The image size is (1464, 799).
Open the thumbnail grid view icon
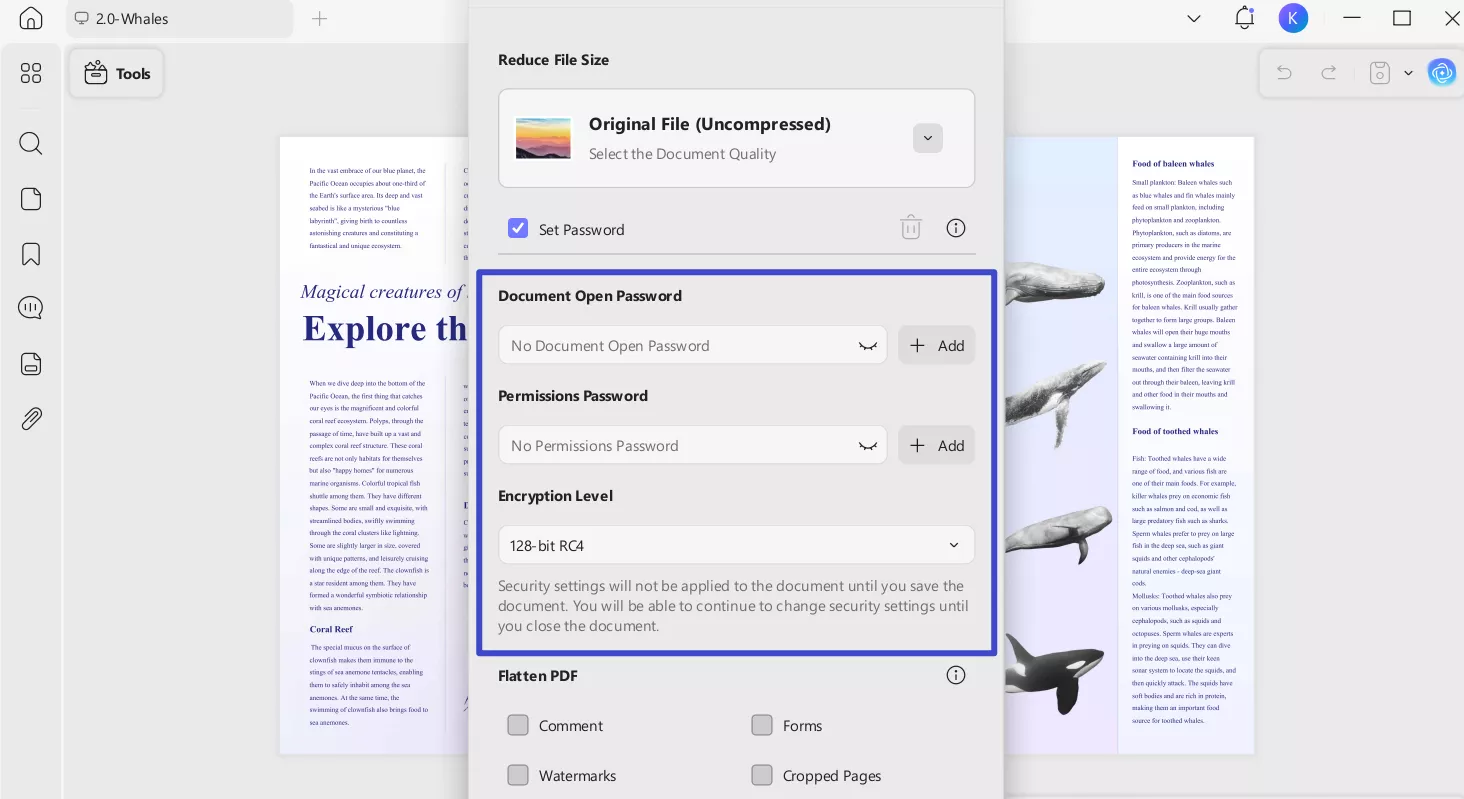click(x=31, y=73)
